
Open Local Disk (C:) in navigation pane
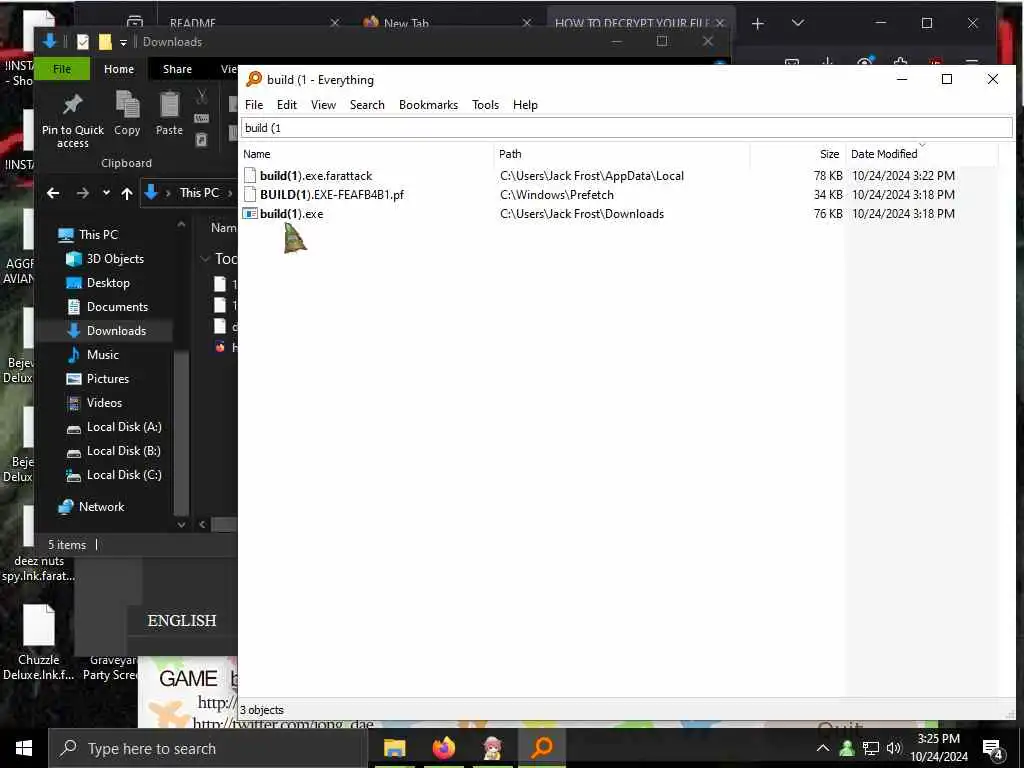(x=124, y=475)
